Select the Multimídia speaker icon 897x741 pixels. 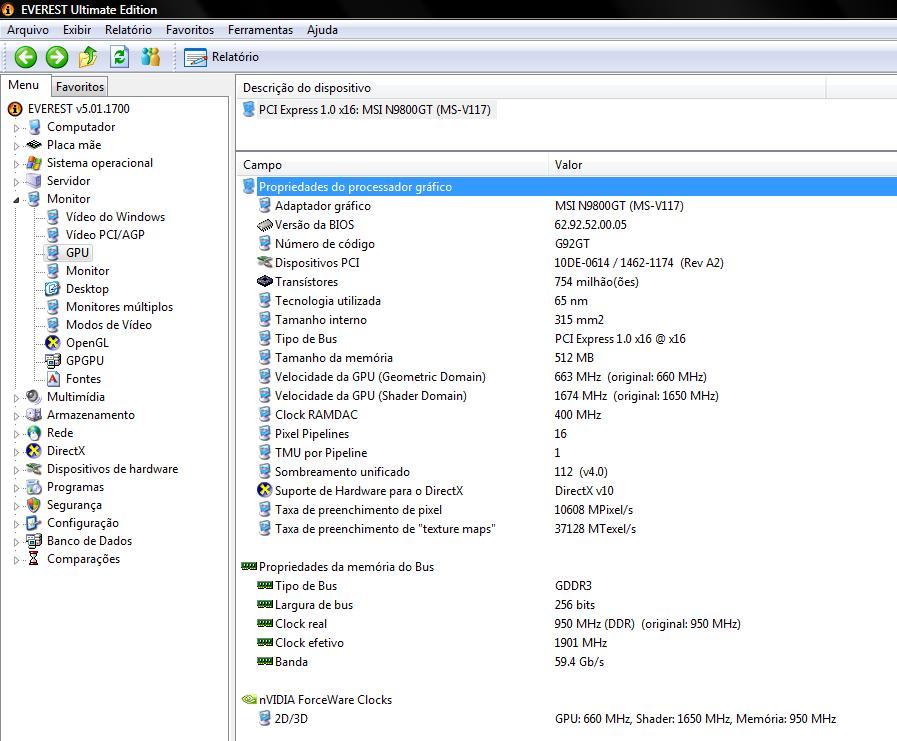pos(34,397)
